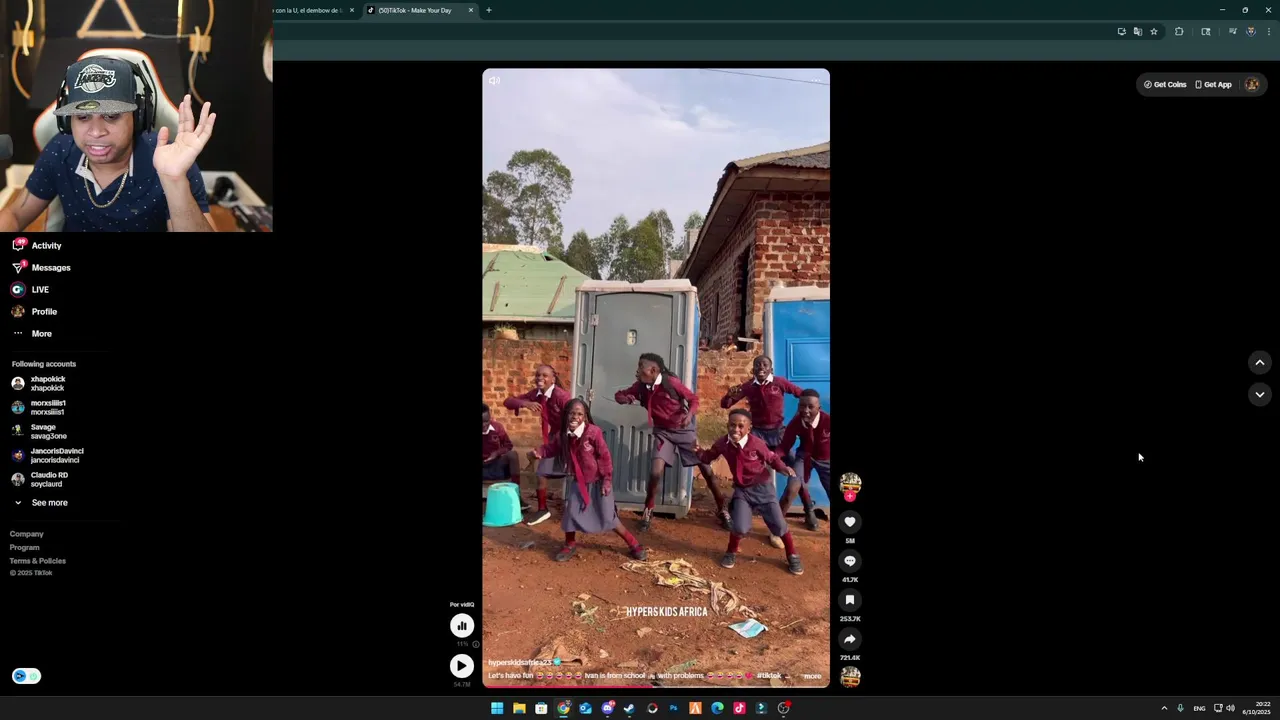Open More options in the sidebar
The height and width of the screenshot is (720, 1280).
pyautogui.click(x=32, y=333)
